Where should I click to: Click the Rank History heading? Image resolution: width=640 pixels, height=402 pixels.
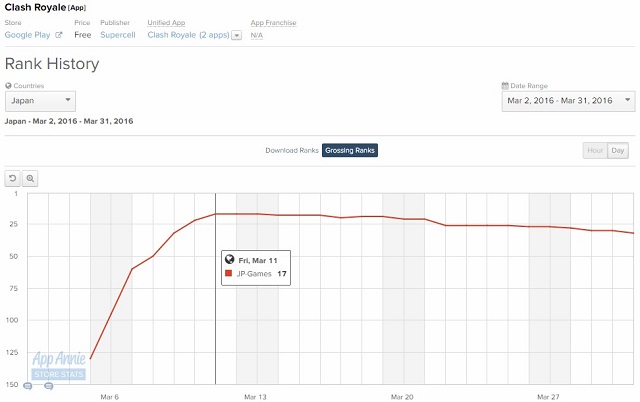(x=52, y=64)
